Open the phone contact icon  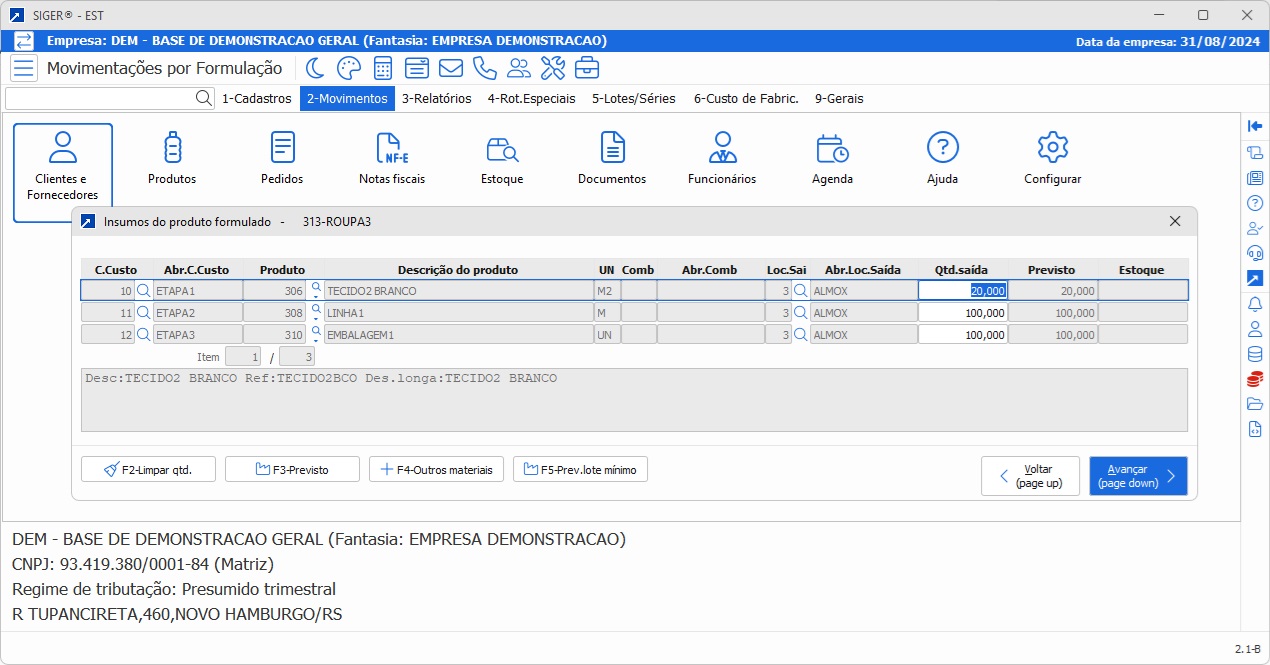click(484, 68)
